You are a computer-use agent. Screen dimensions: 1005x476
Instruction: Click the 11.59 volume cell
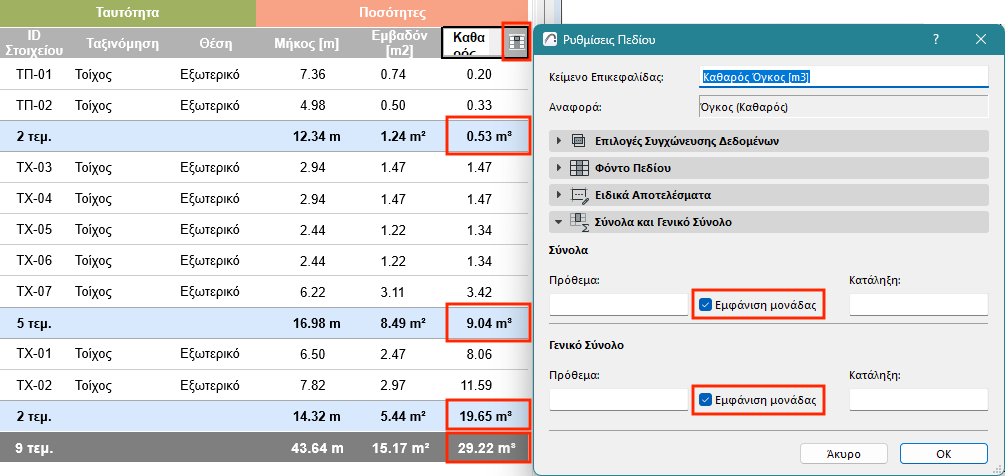(x=476, y=386)
